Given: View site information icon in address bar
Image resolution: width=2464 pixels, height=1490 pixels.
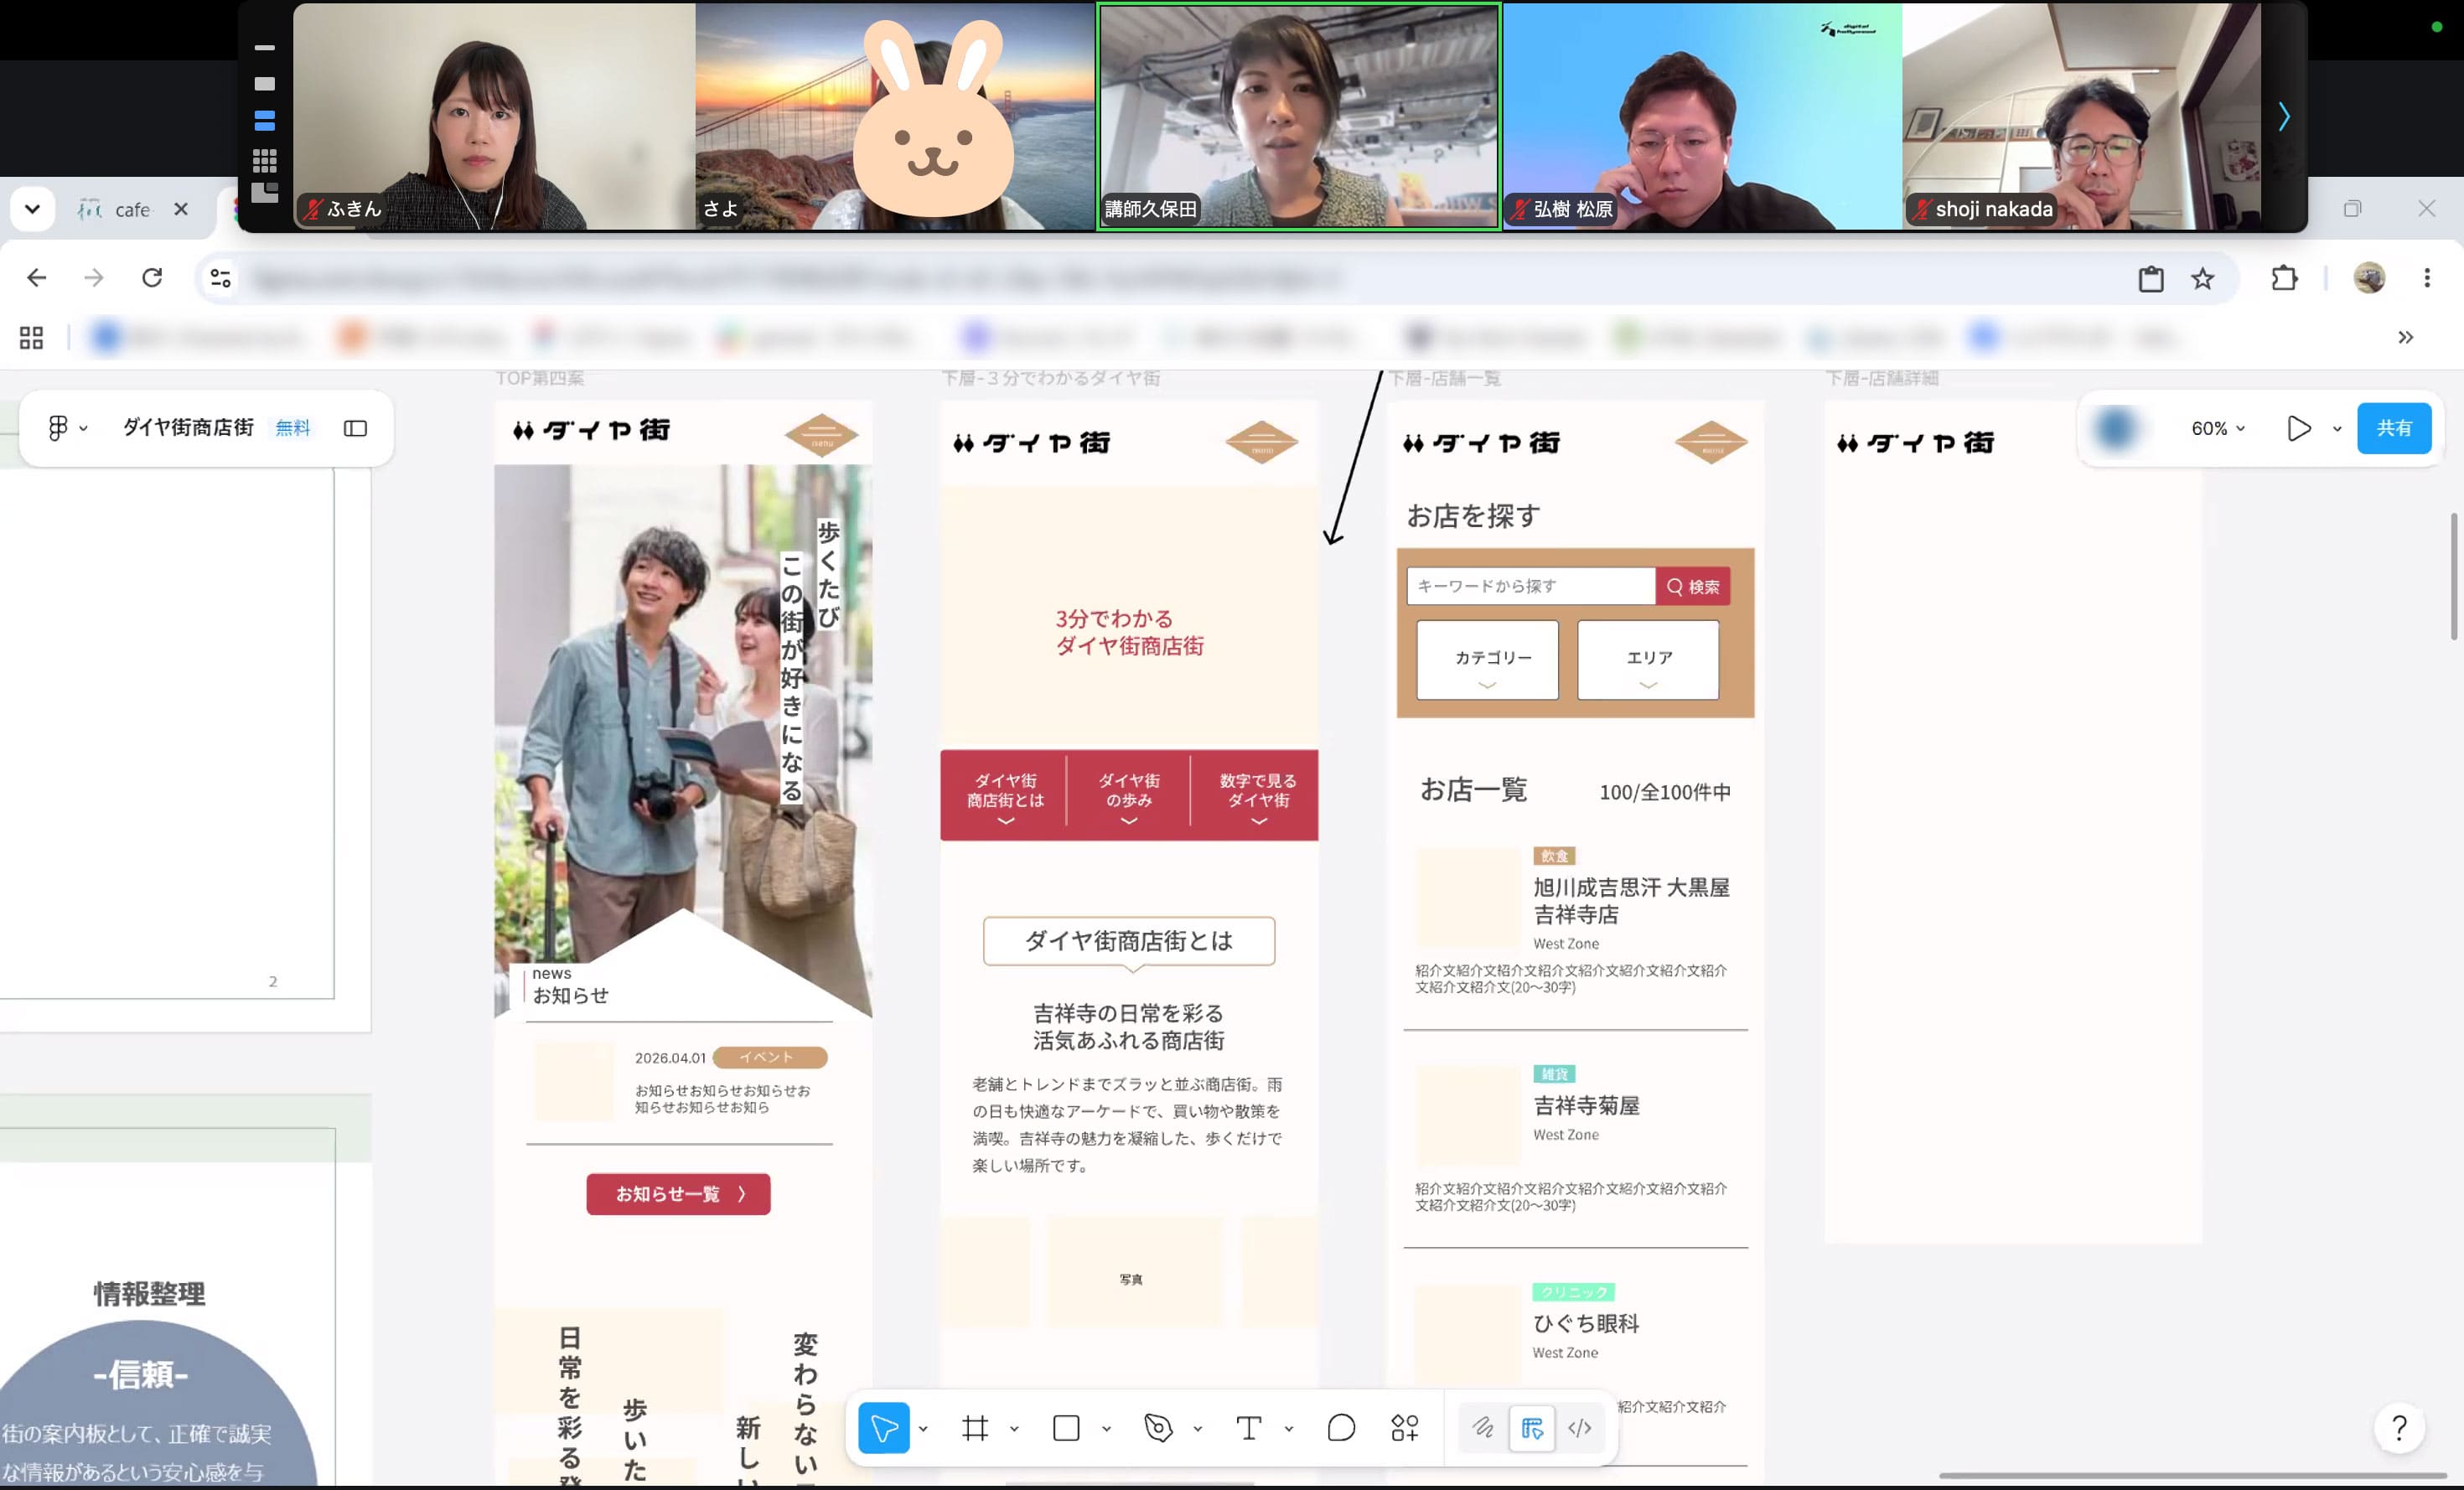Looking at the screenshot, I should (220, 278).
